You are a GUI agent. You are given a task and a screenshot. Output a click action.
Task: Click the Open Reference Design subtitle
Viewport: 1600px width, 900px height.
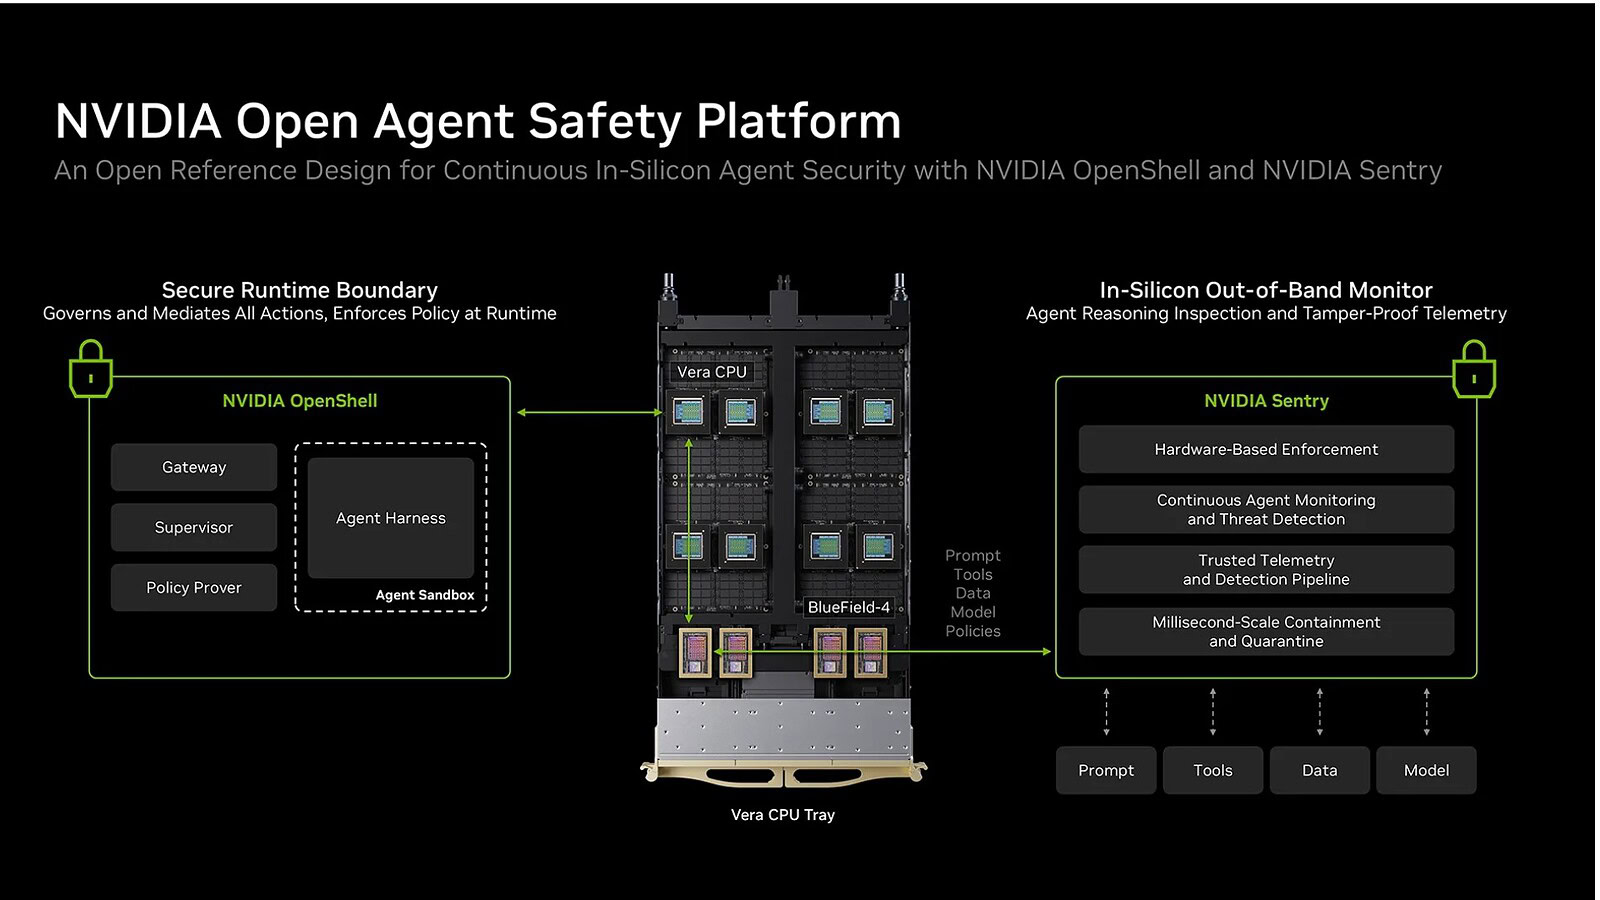748,171
